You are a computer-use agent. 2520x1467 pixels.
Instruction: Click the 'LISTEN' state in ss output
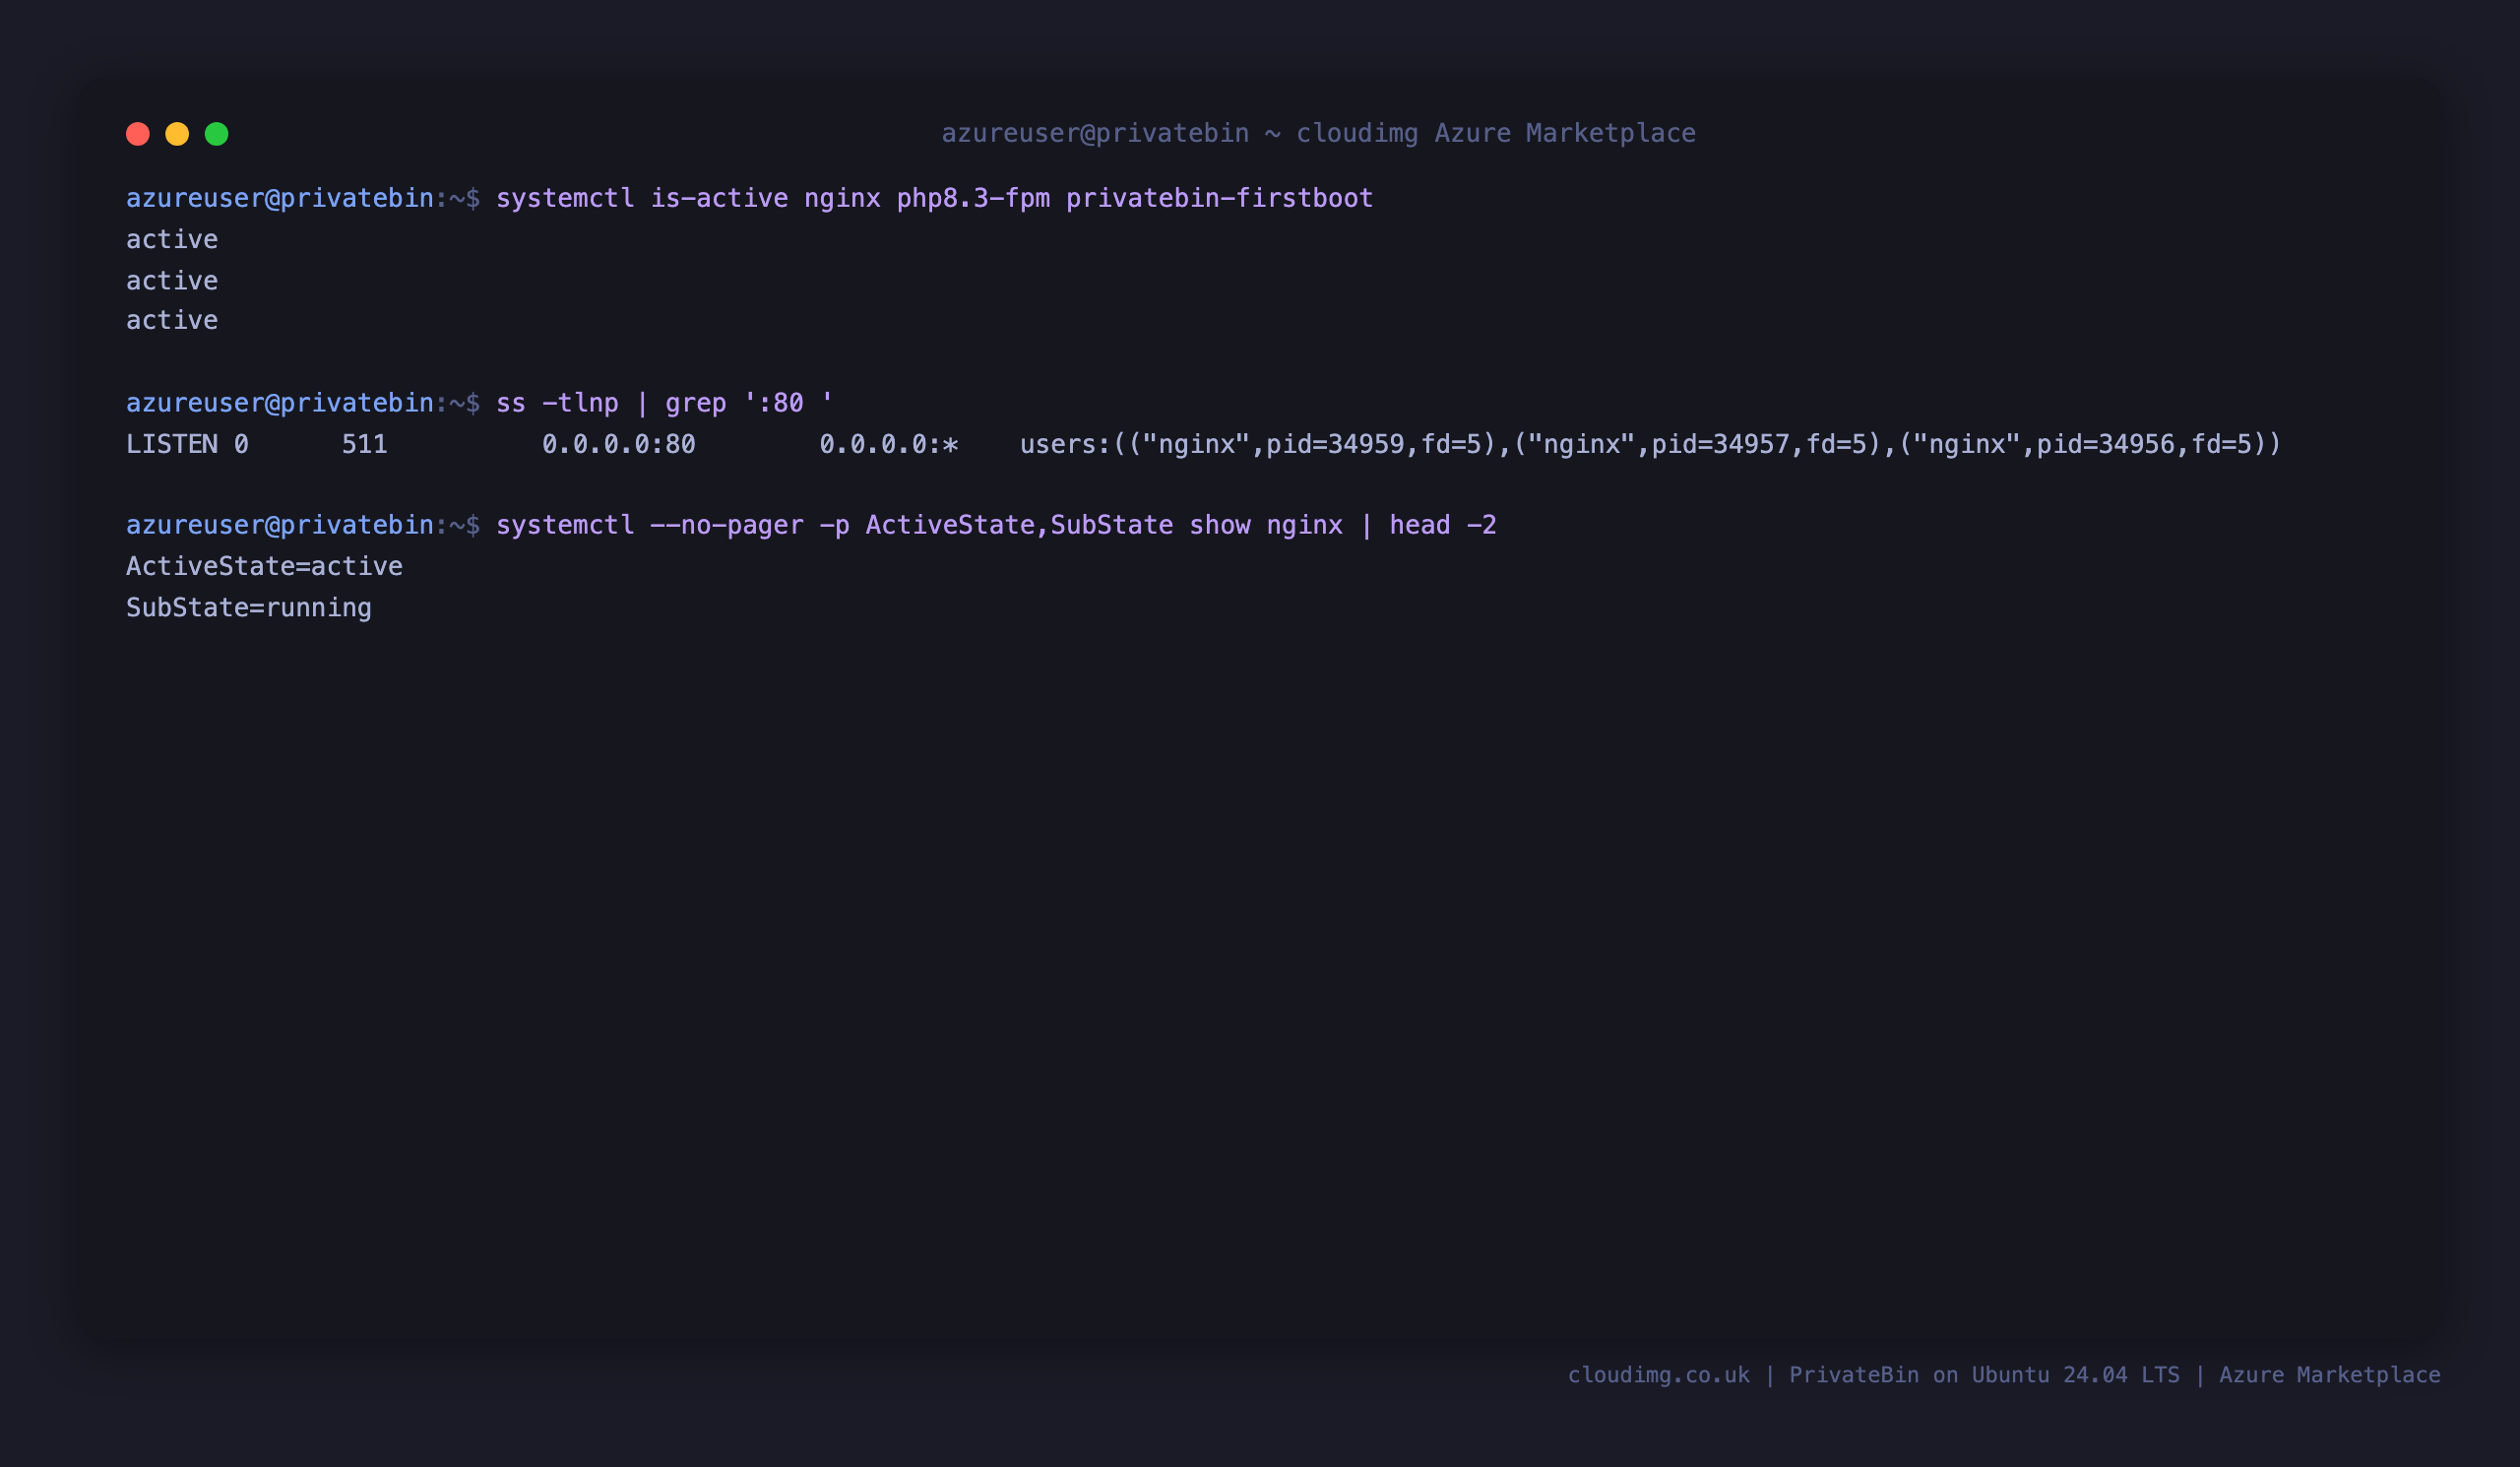tap(172, 444)
